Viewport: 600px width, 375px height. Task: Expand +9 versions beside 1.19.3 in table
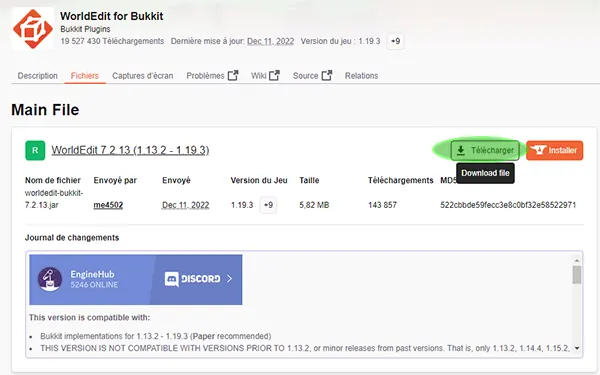268,205
